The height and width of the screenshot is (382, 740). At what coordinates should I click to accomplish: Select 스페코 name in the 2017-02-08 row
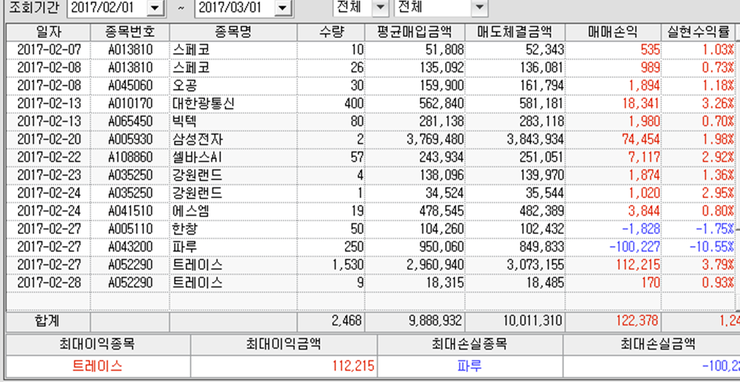click(x=191, y=68)
